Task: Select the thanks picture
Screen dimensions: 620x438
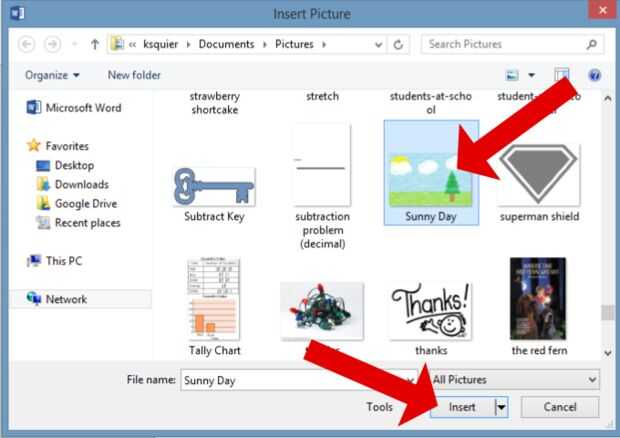Action: tap(431, 319)
